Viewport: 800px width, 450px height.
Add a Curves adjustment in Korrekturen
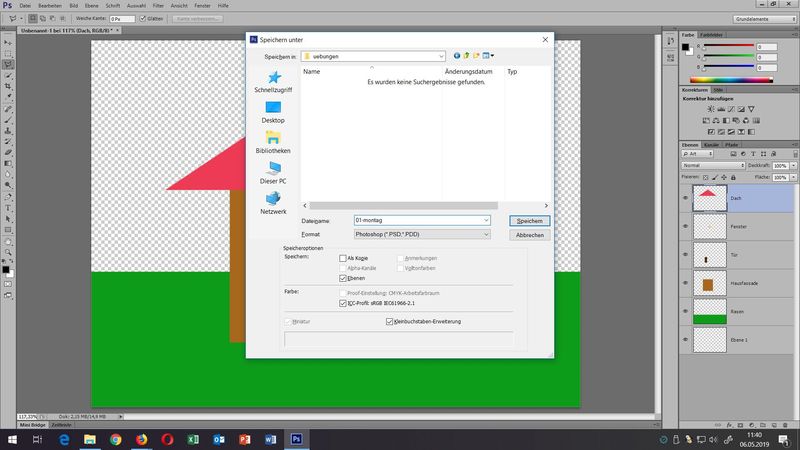731,109
